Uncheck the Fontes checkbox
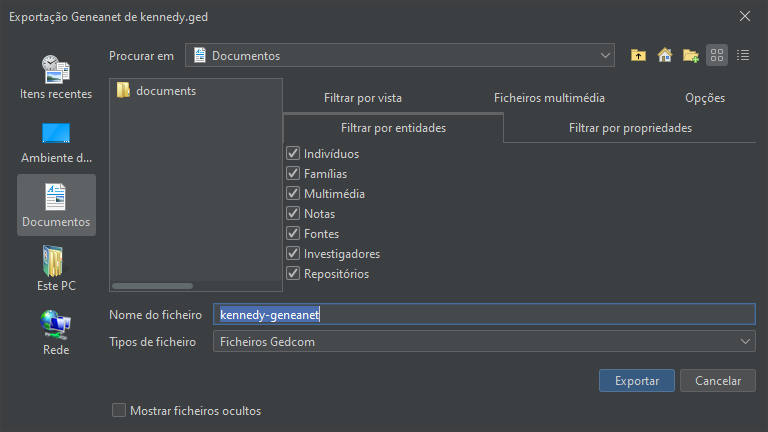This screenshot has height=432, width=768. point(293,234)
